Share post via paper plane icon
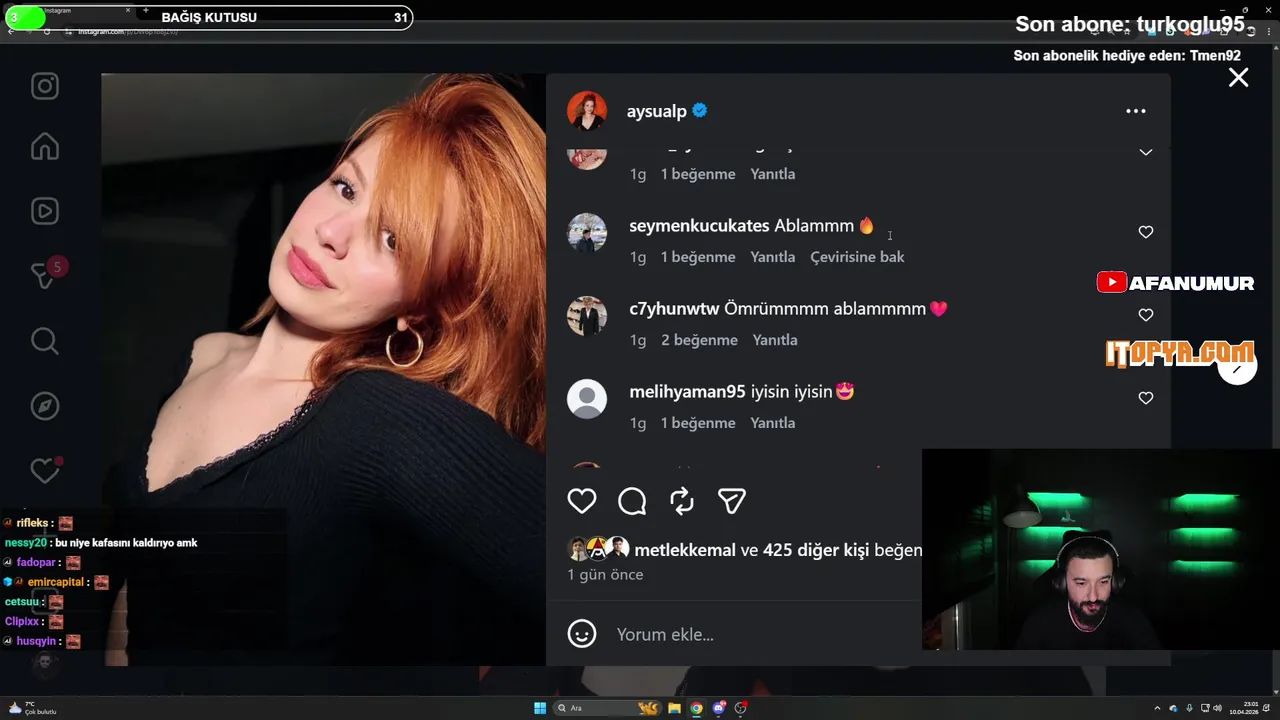 732,500
